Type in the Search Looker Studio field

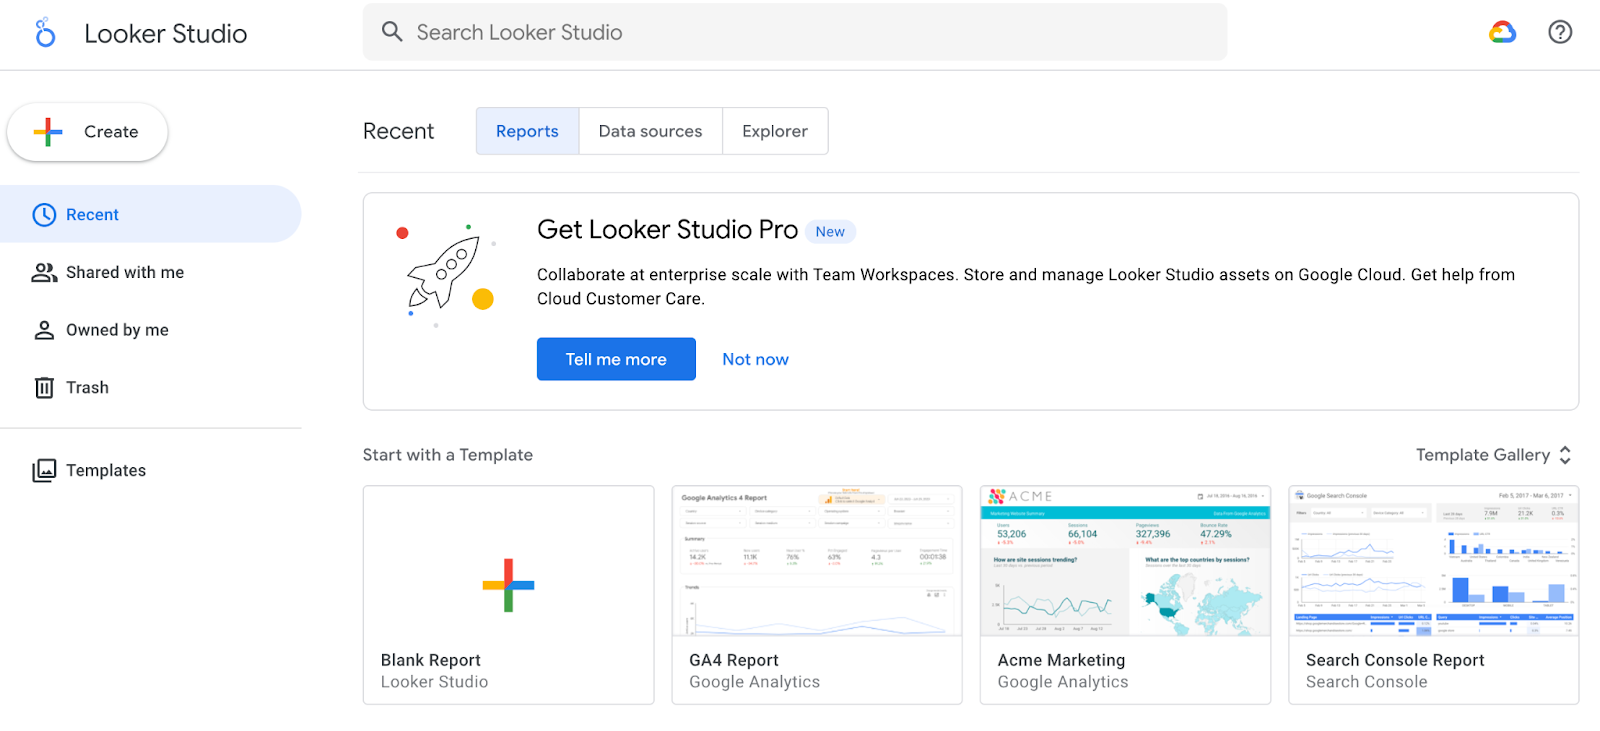(800, 32)
